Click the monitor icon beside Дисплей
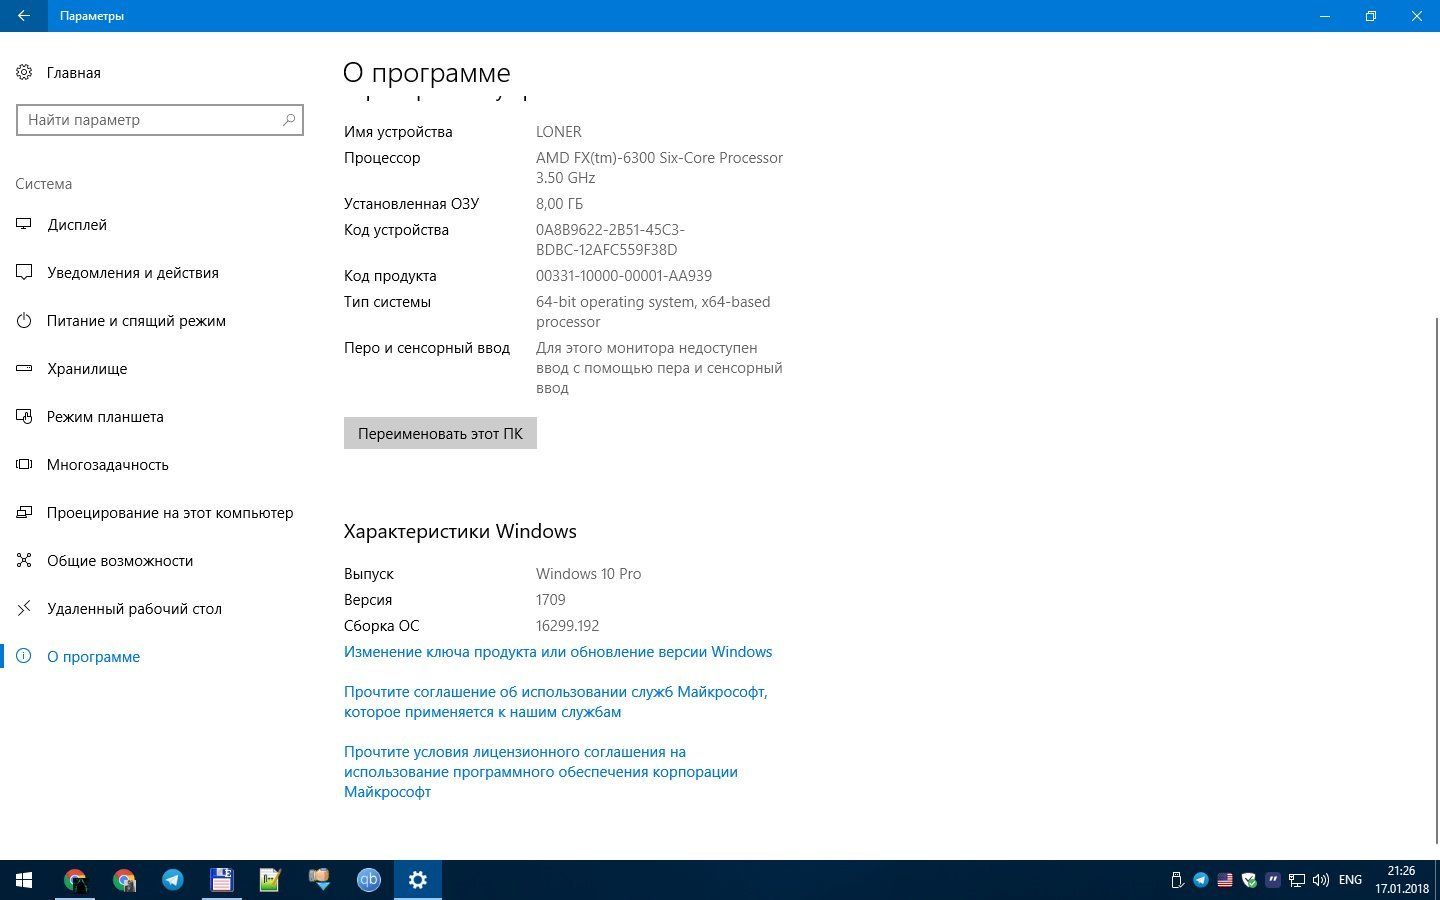The image size is (1440, 900). pos(24,224)
